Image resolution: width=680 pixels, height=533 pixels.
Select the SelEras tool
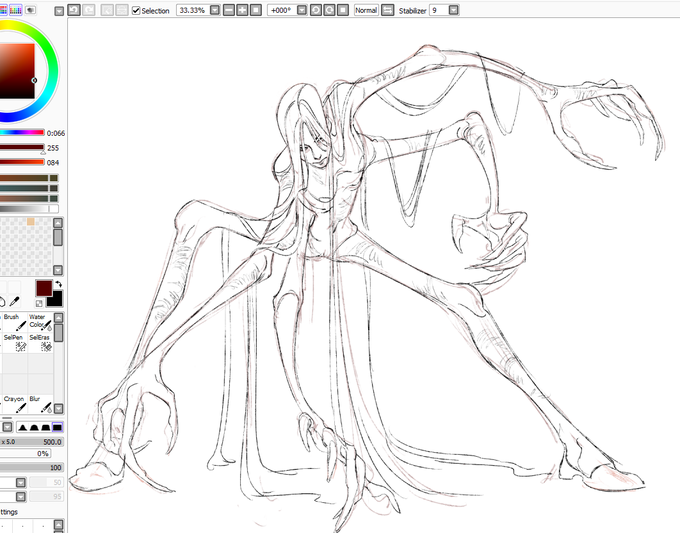(40, 343)
